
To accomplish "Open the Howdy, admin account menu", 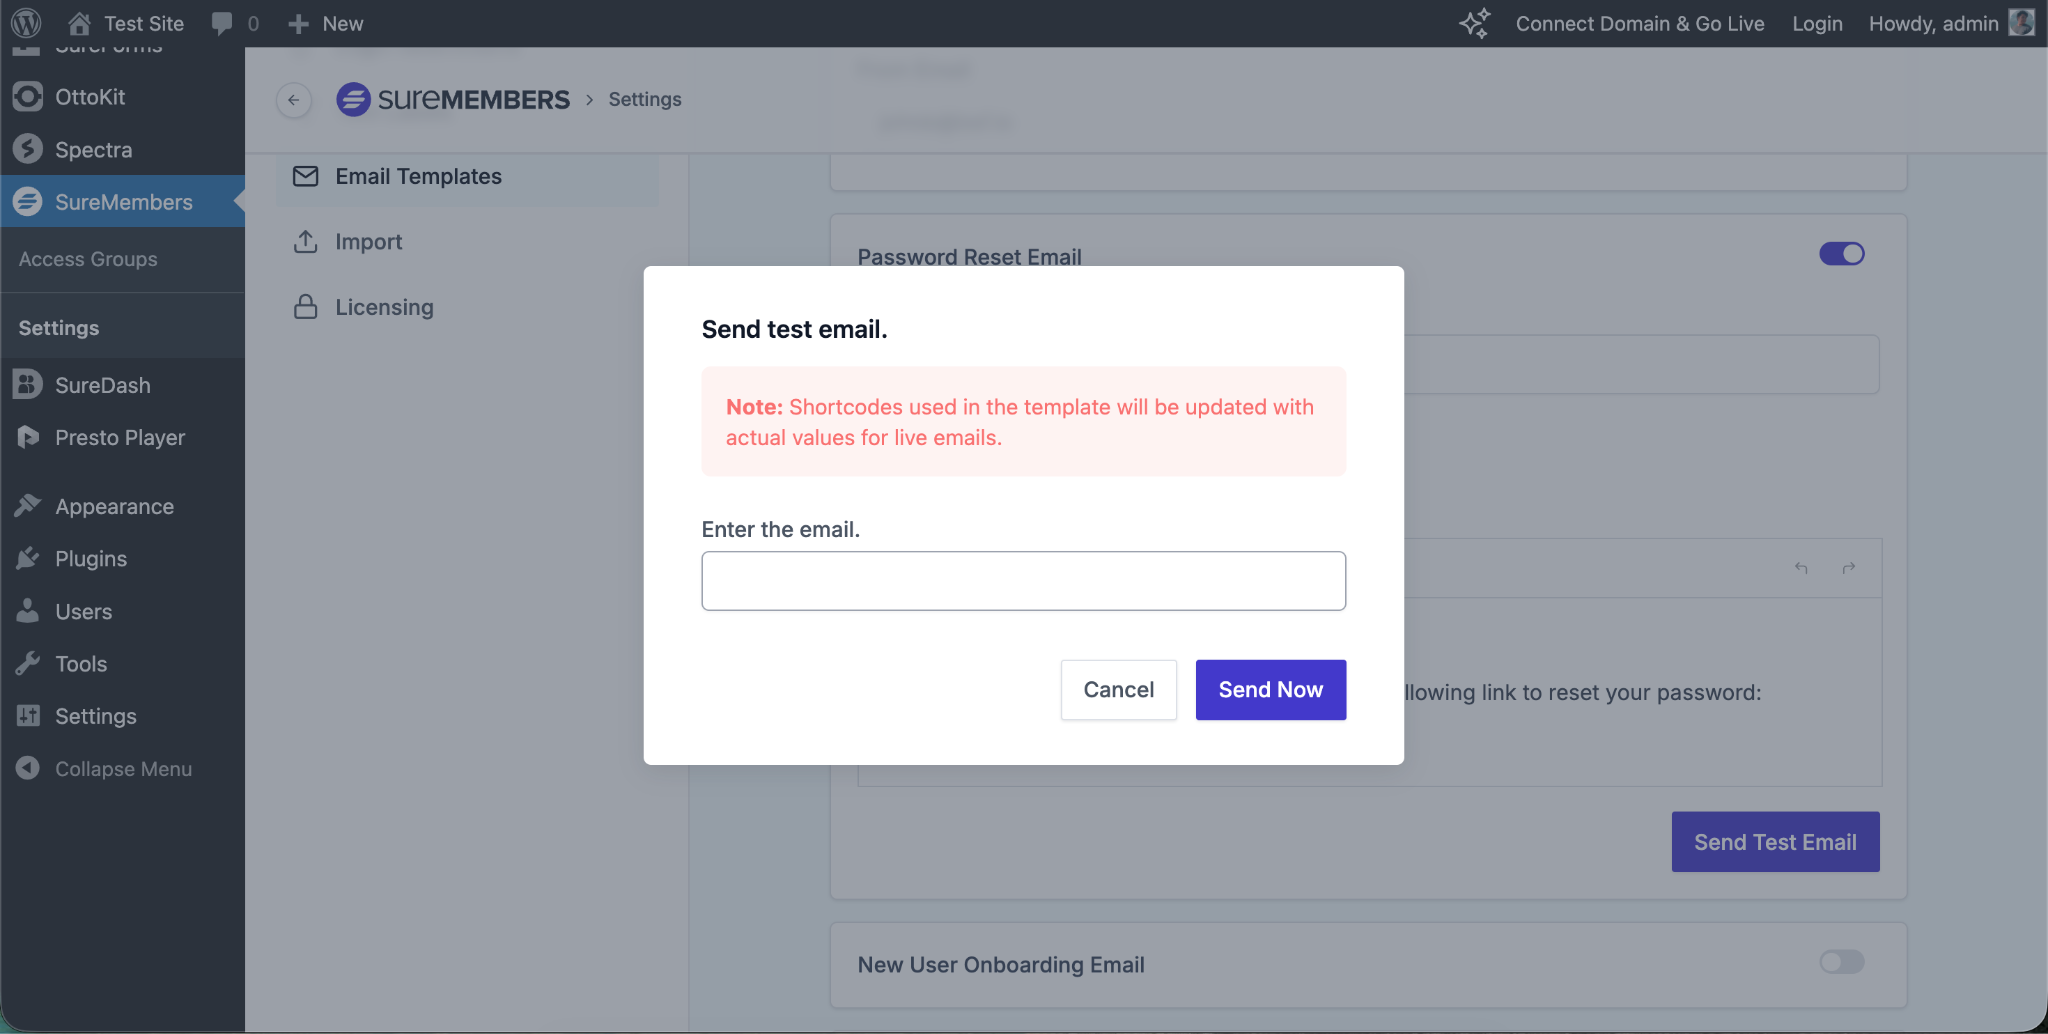I will [1933, 23].
